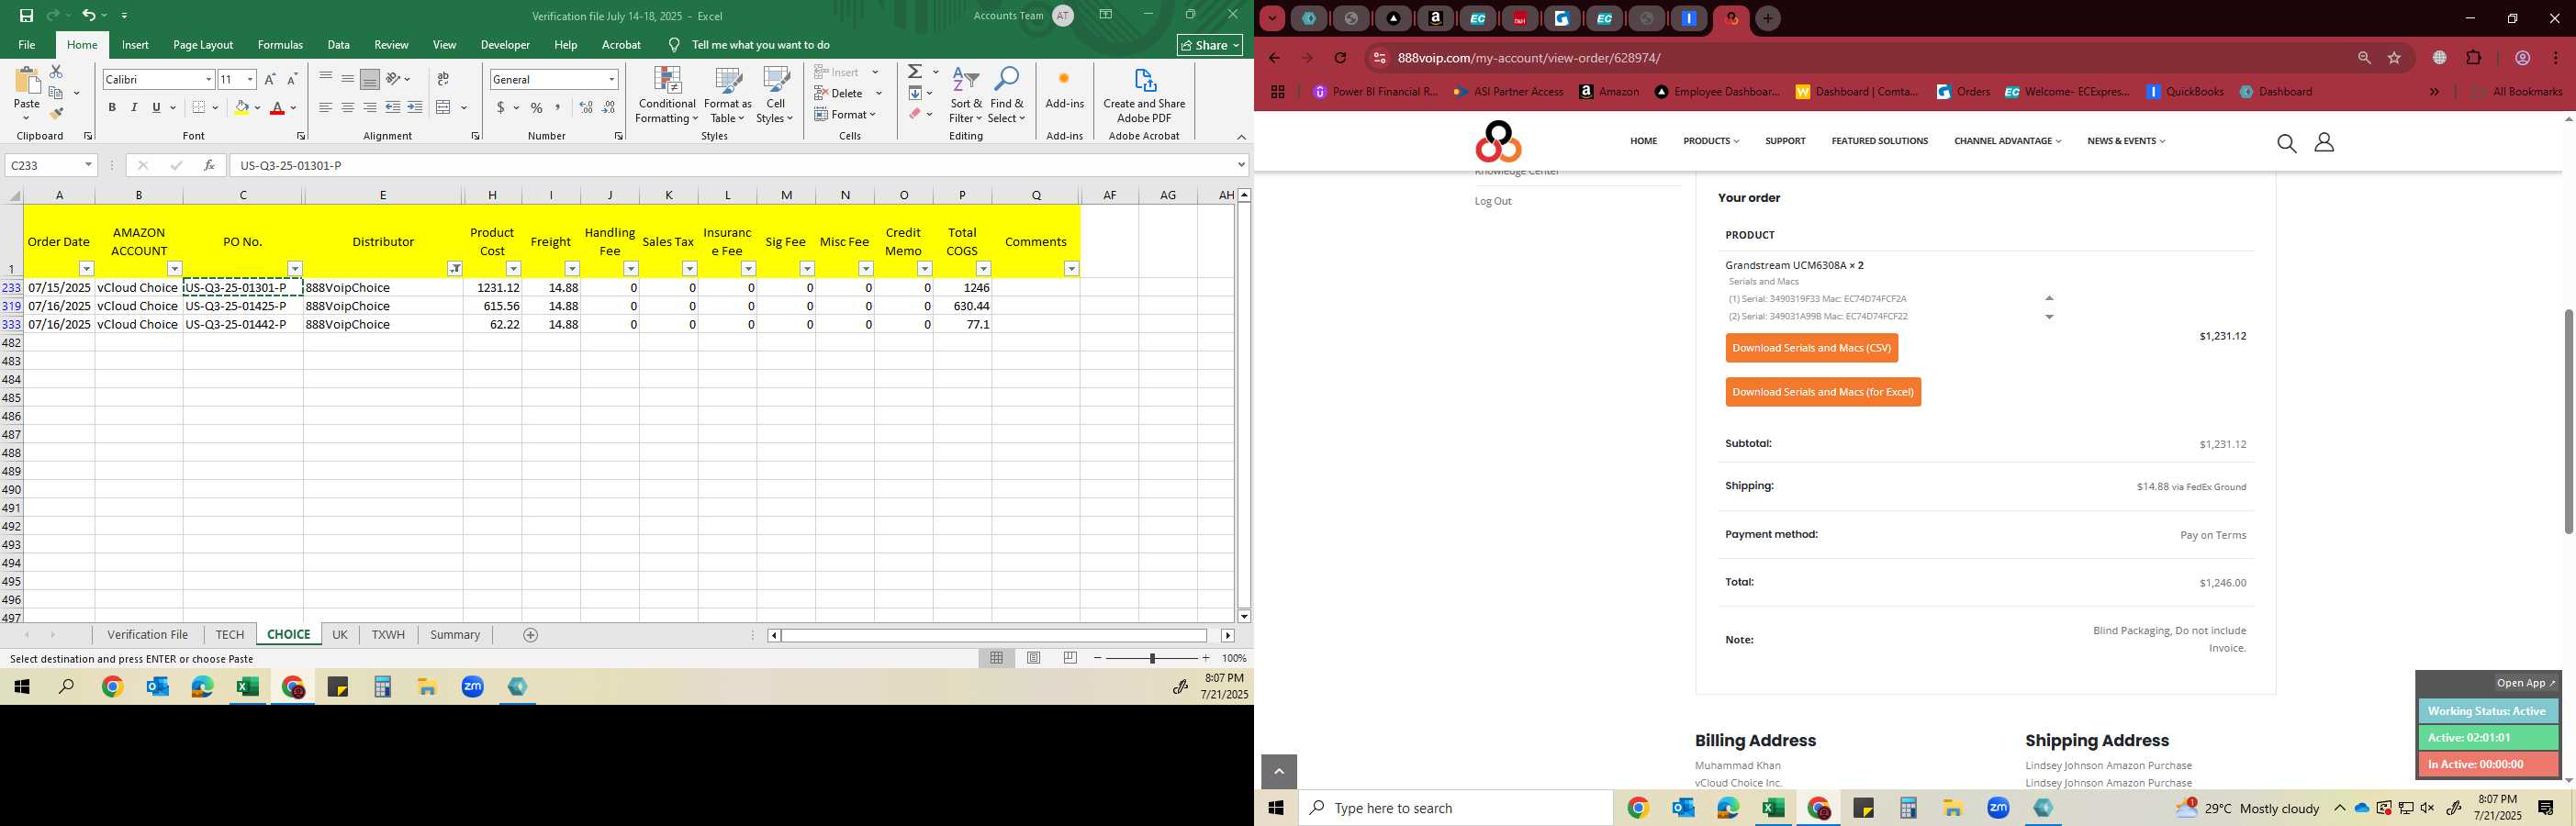Bookmark this page with star icon
The width and height of the screenshot is (2576, 826).
[2394, 58]
